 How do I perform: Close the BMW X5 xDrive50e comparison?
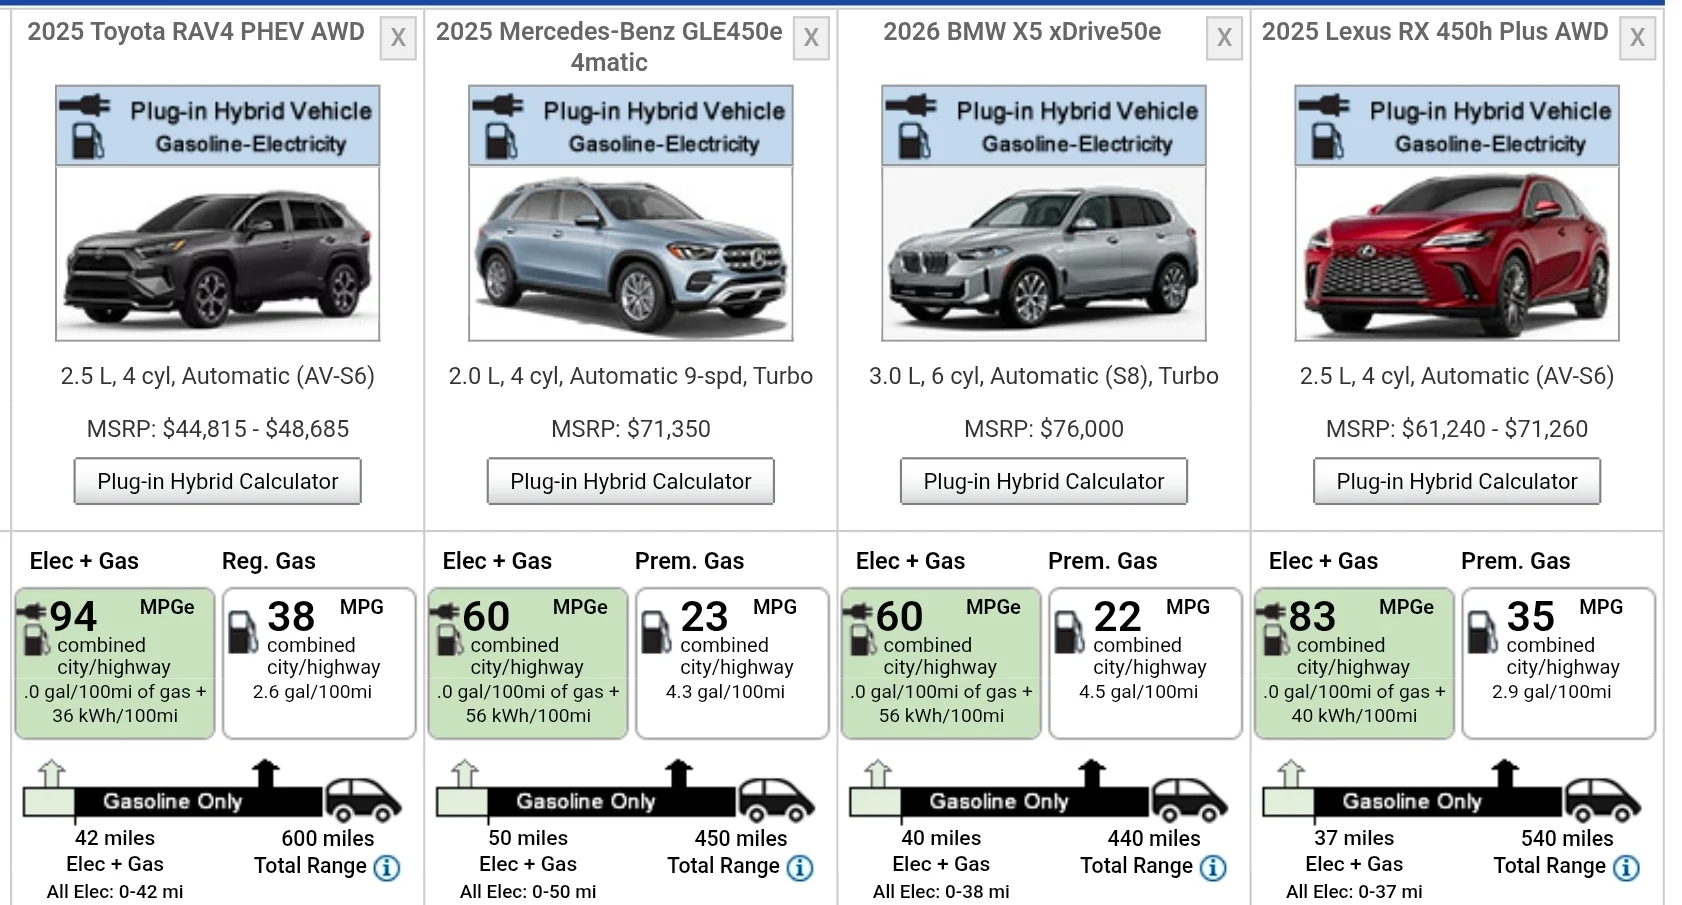1224,39
